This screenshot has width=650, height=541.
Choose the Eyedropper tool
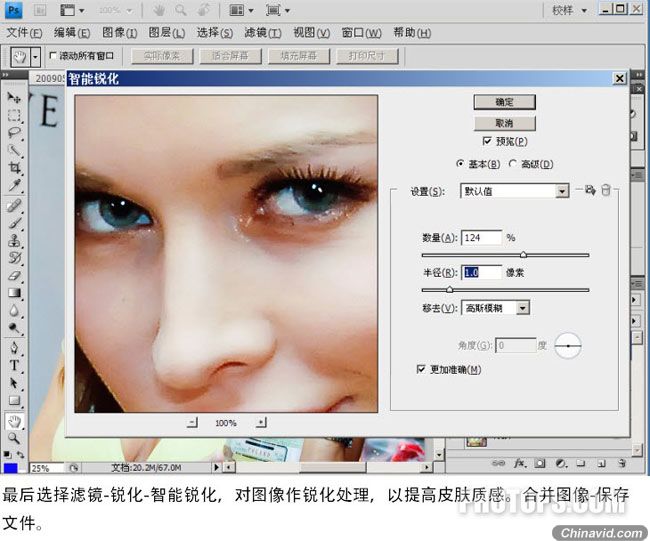click(x=14, y=186)
